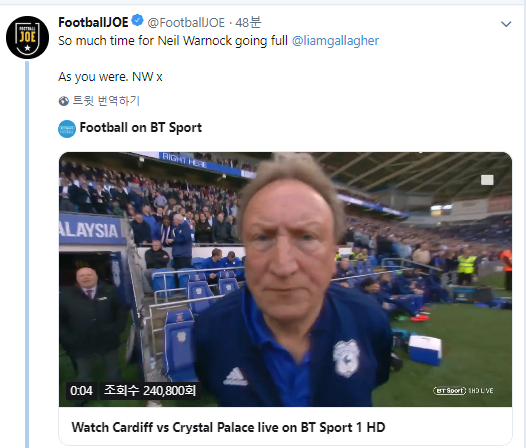Click the 조회수 240,800회 view count label

click(150, 391)
